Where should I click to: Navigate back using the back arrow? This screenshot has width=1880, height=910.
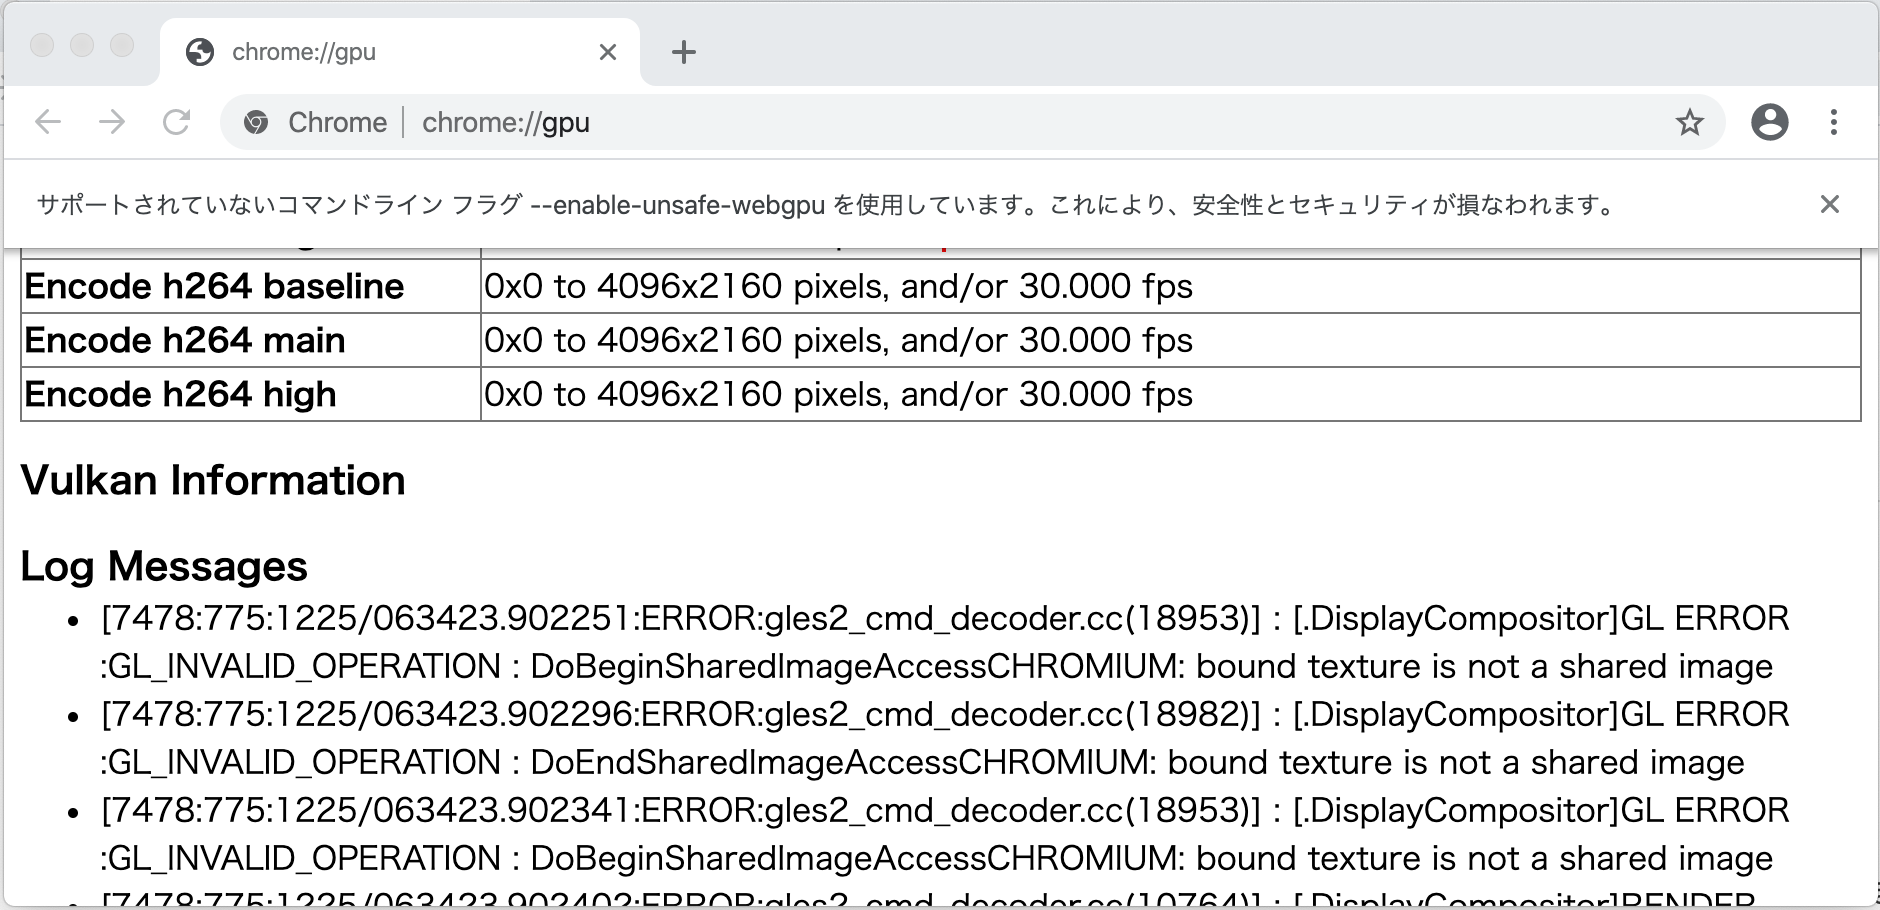coord(47,122)
